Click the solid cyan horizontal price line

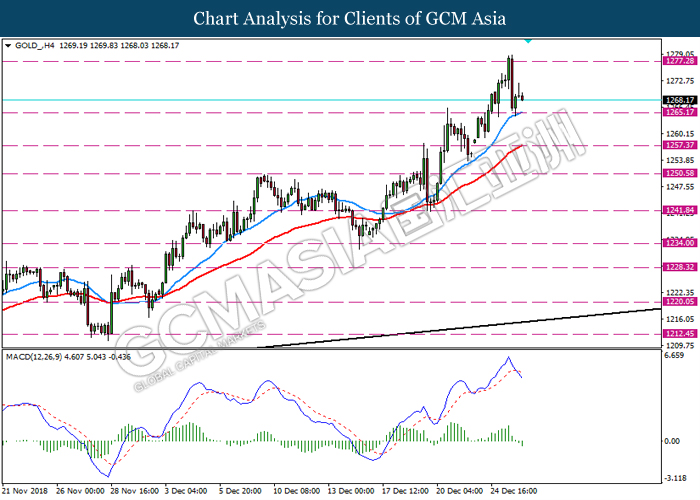(x=331, y=100)
